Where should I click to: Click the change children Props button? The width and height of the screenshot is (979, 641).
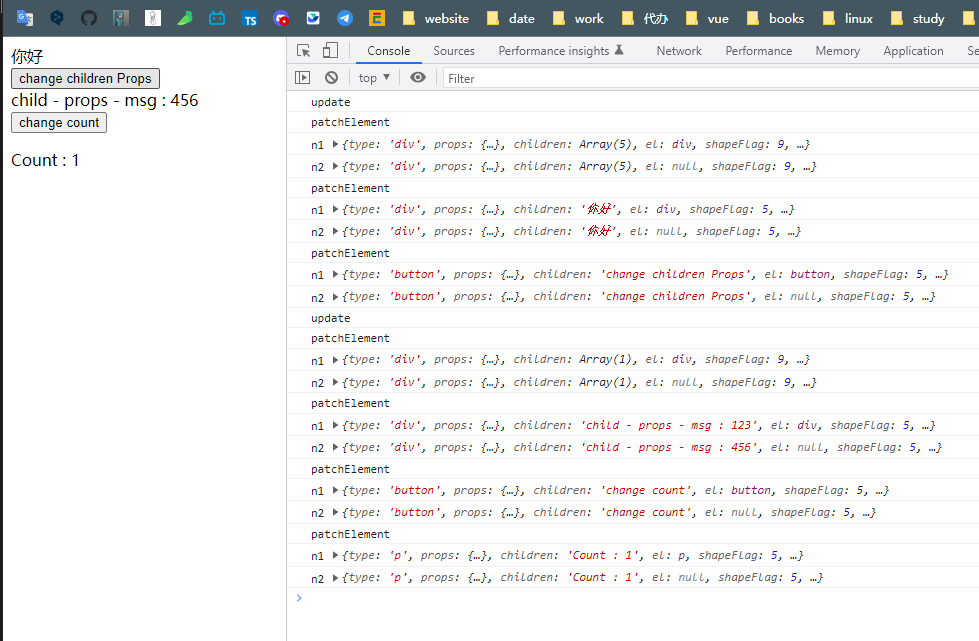pyautogui.click(x=86, y=79)
